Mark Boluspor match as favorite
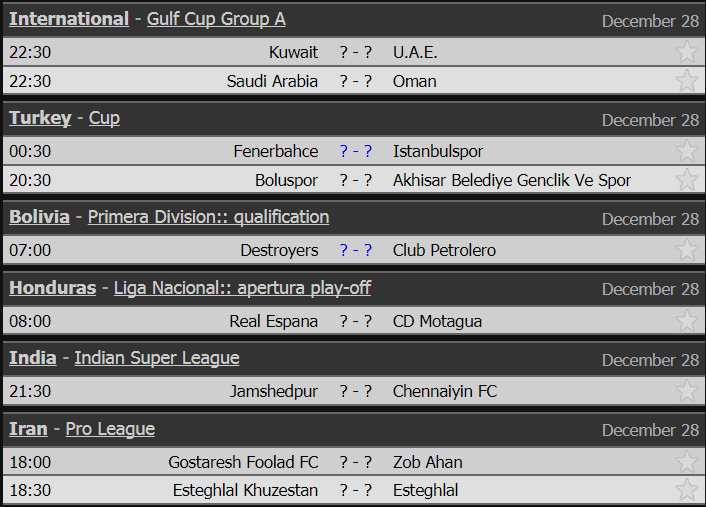Screen dimensions: 706x507 (x=687, y=180)
